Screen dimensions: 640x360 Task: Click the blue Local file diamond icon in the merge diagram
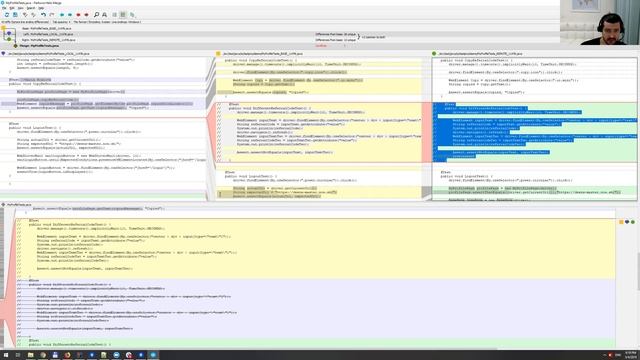point(9,33)
